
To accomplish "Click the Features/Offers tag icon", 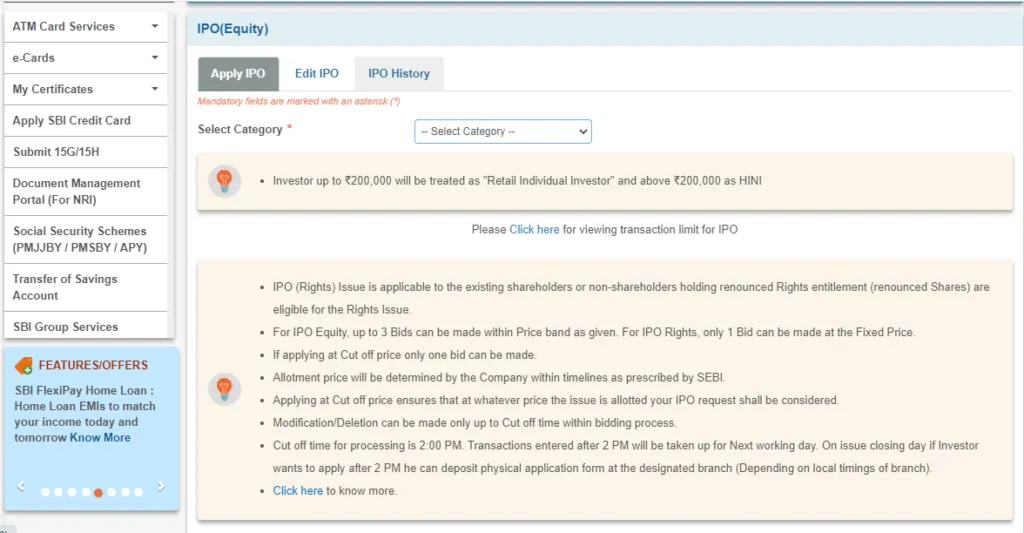I will pyautogui.click(x=24, y=366).
